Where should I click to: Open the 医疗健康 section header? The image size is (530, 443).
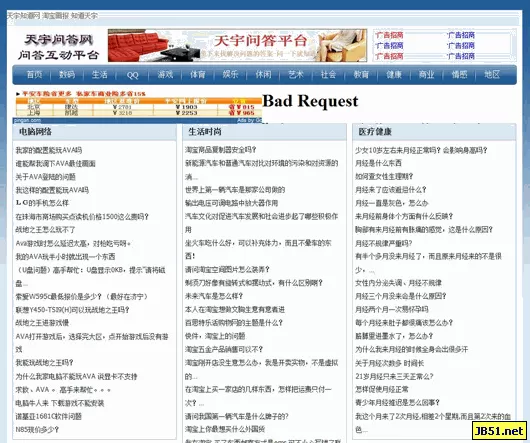(x=375, y=131)
